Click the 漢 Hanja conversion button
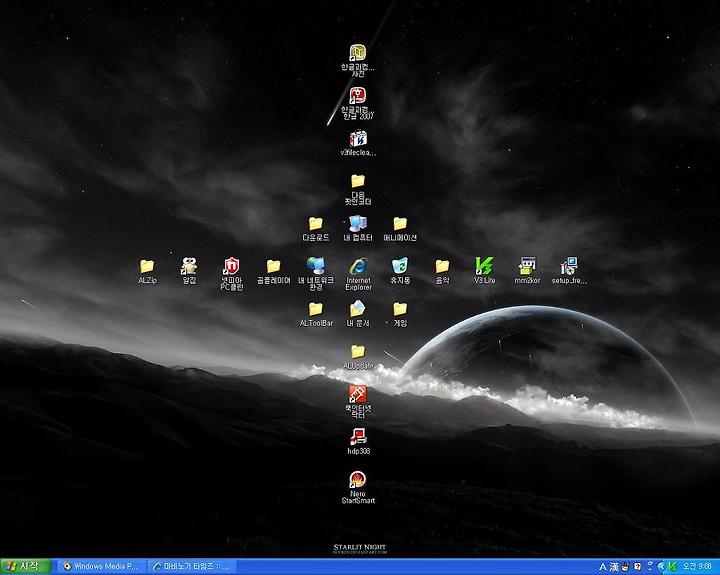 click(614, 567)
